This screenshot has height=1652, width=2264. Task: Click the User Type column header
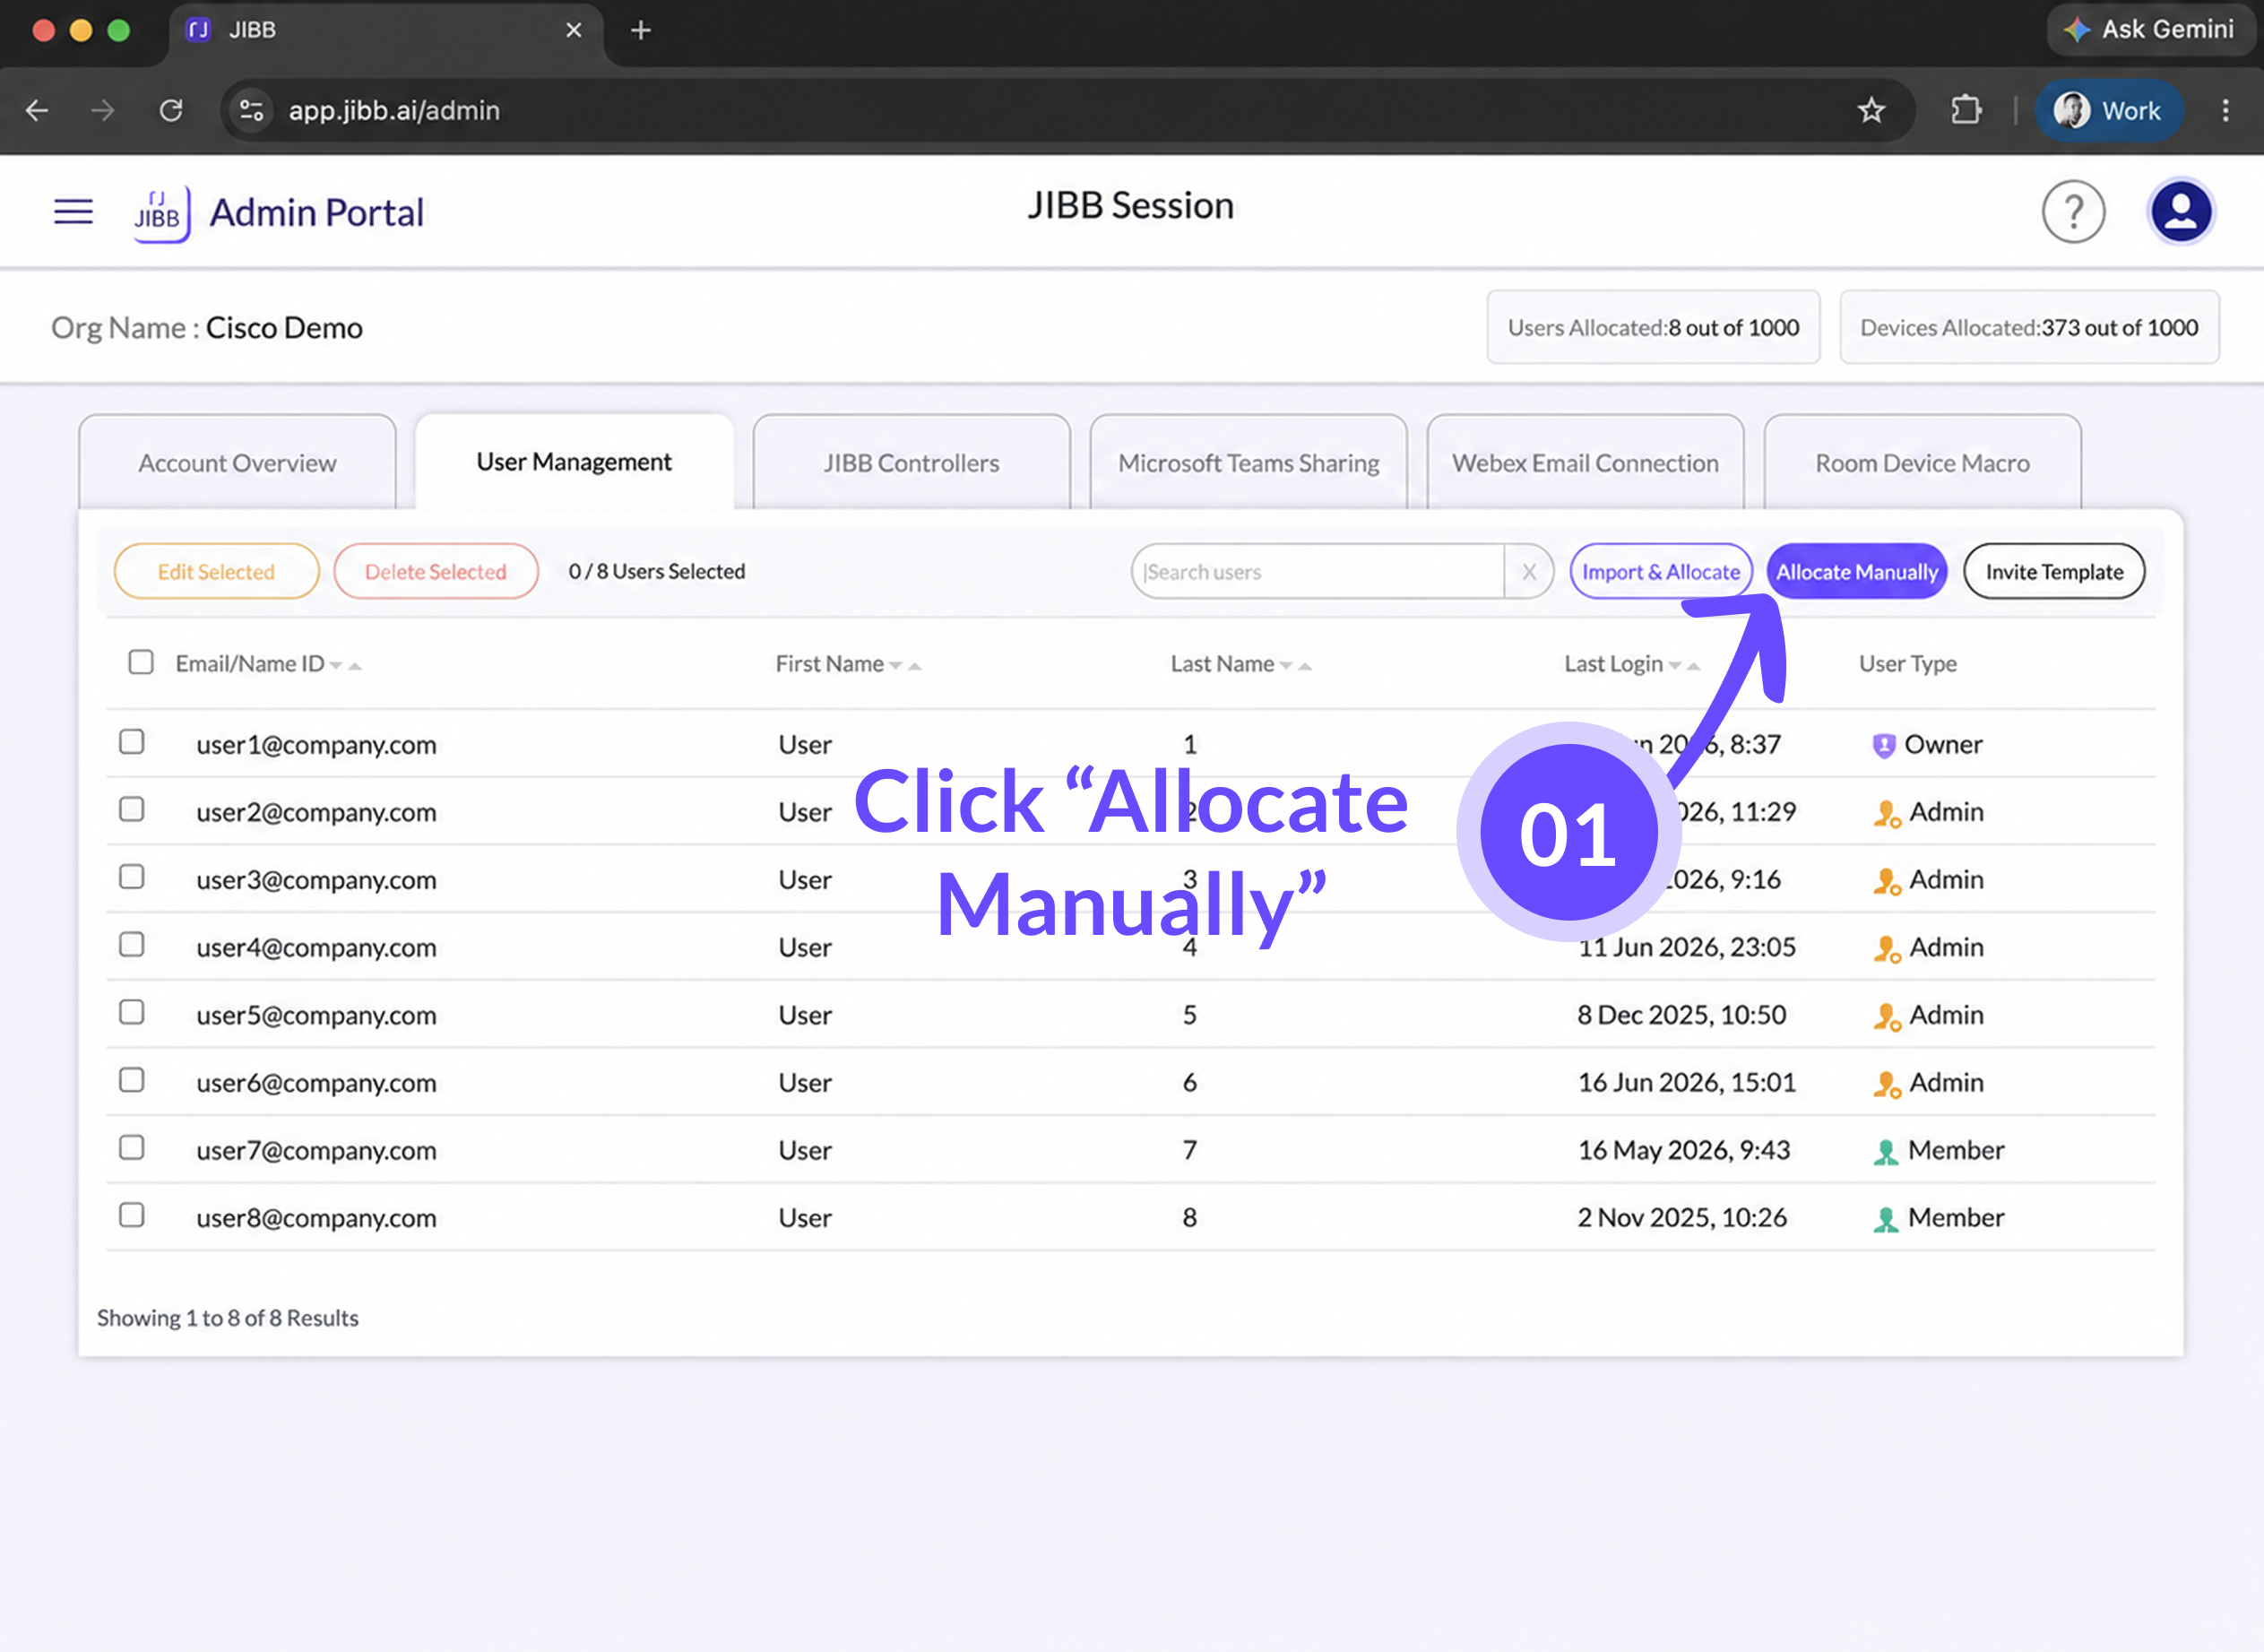pos(1907,664)
